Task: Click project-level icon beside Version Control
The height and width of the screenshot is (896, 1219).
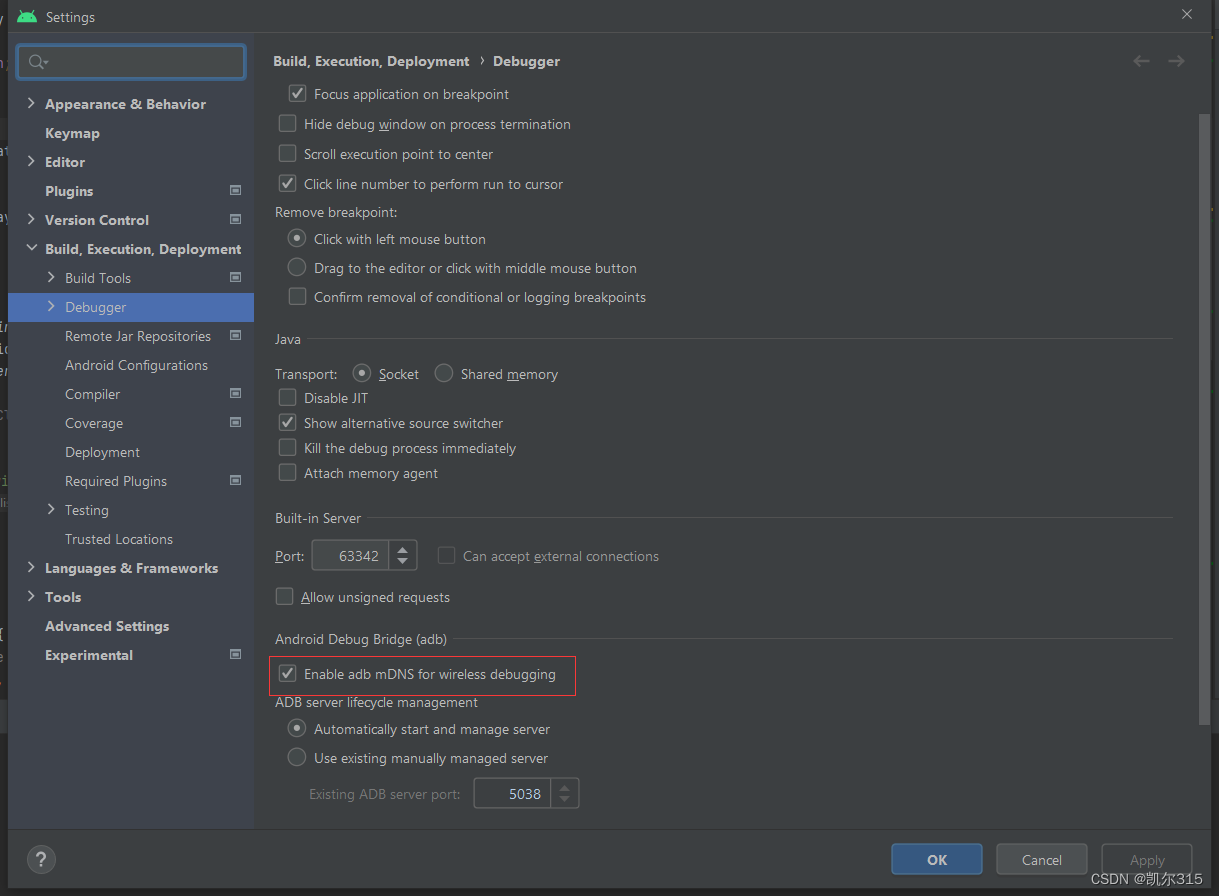Action: [236, 219]
